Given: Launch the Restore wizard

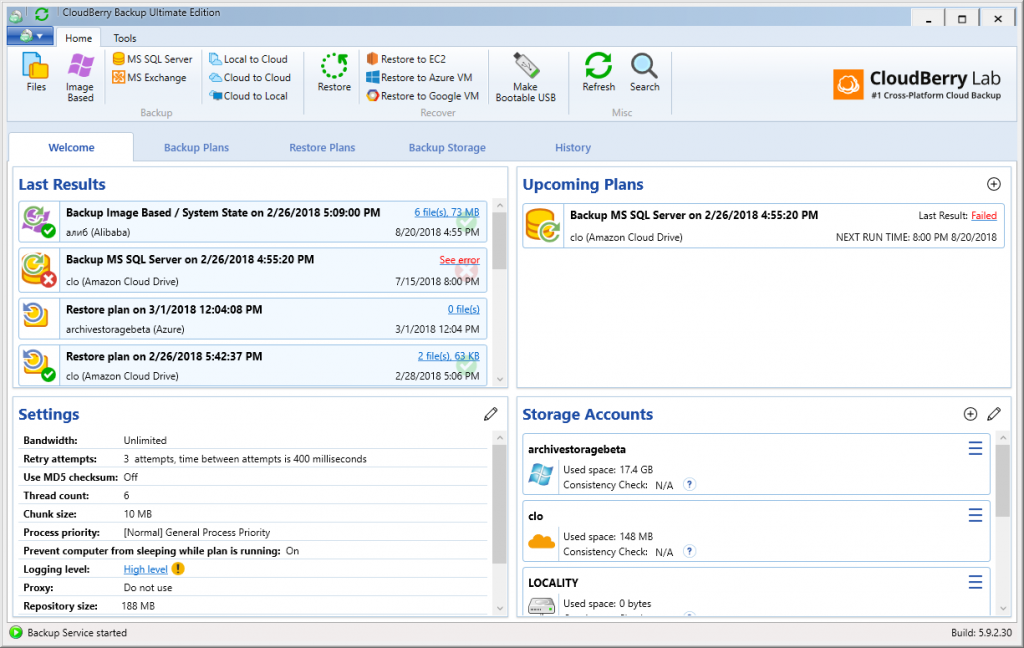Looking at the screenshot, I should (333, 73).
